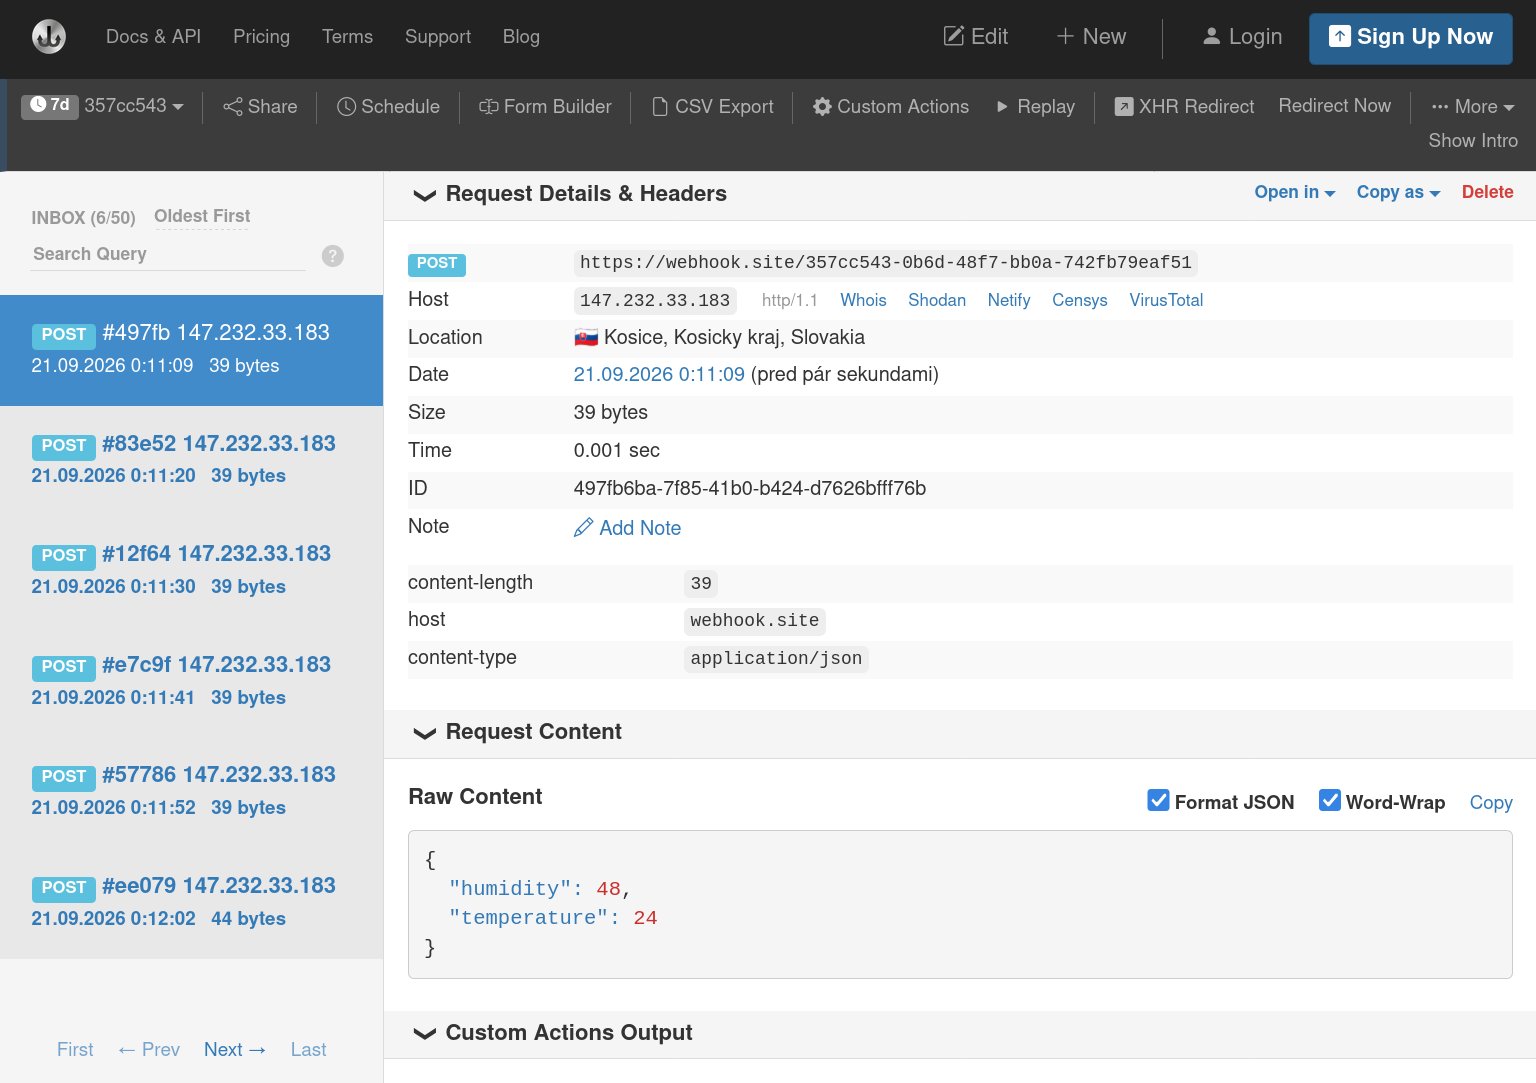Screen dimensions: 1536x1083
Task: Click Show Intro
Action: point(1472,140)
